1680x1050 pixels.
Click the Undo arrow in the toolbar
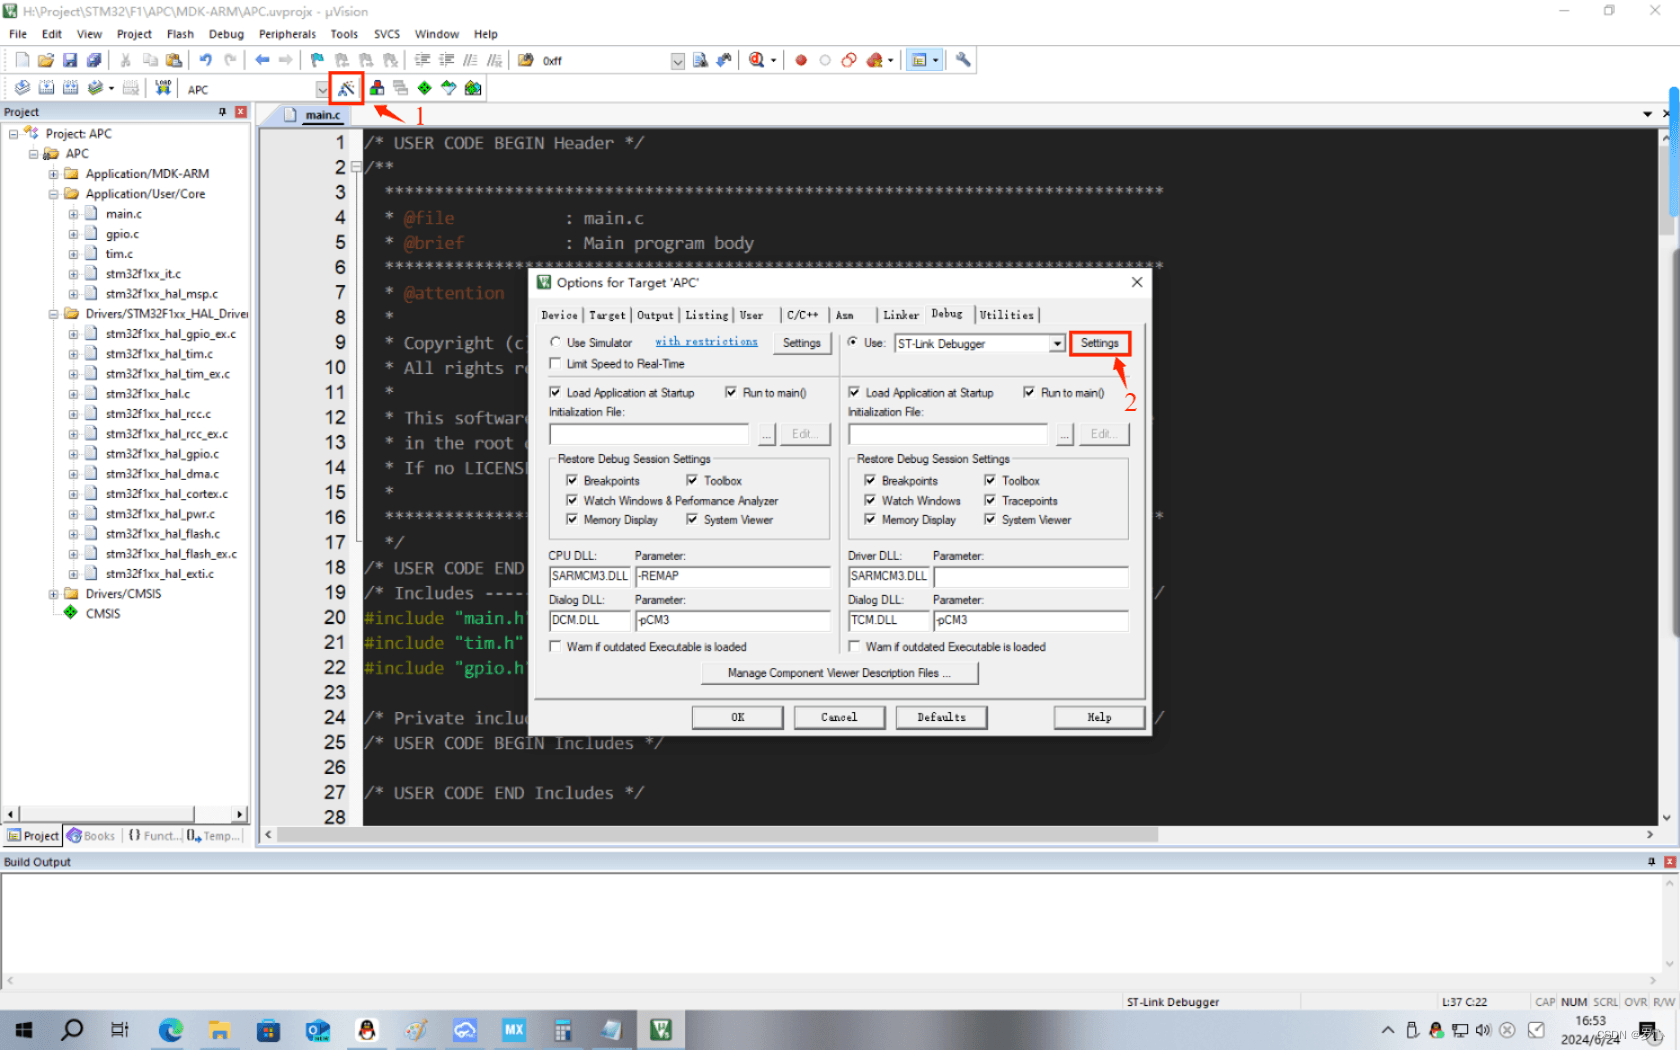205,60
